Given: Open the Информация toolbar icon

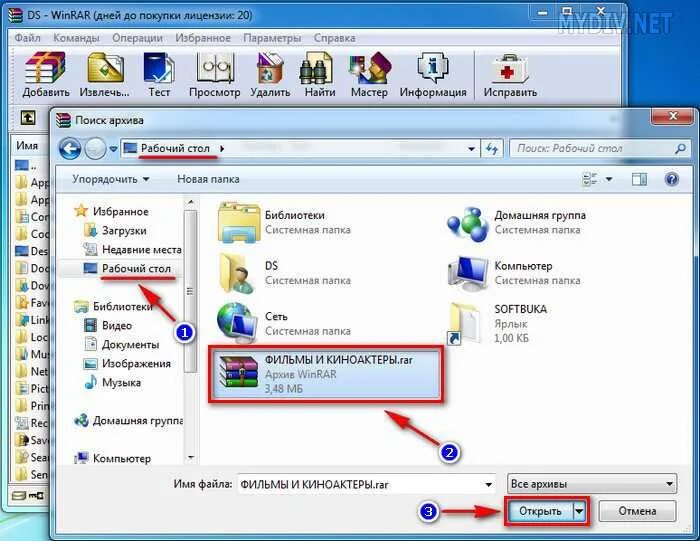Looking at the screenshot, I should (433, 74).
